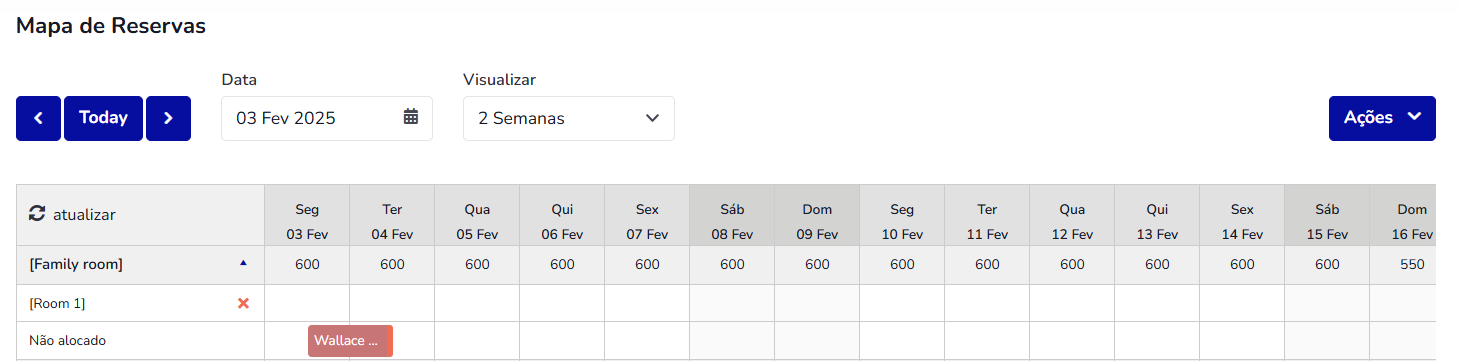Remove Room 1 with red X icon
The height and width of the screenshot is (361, 1459).
pos(243,303)
